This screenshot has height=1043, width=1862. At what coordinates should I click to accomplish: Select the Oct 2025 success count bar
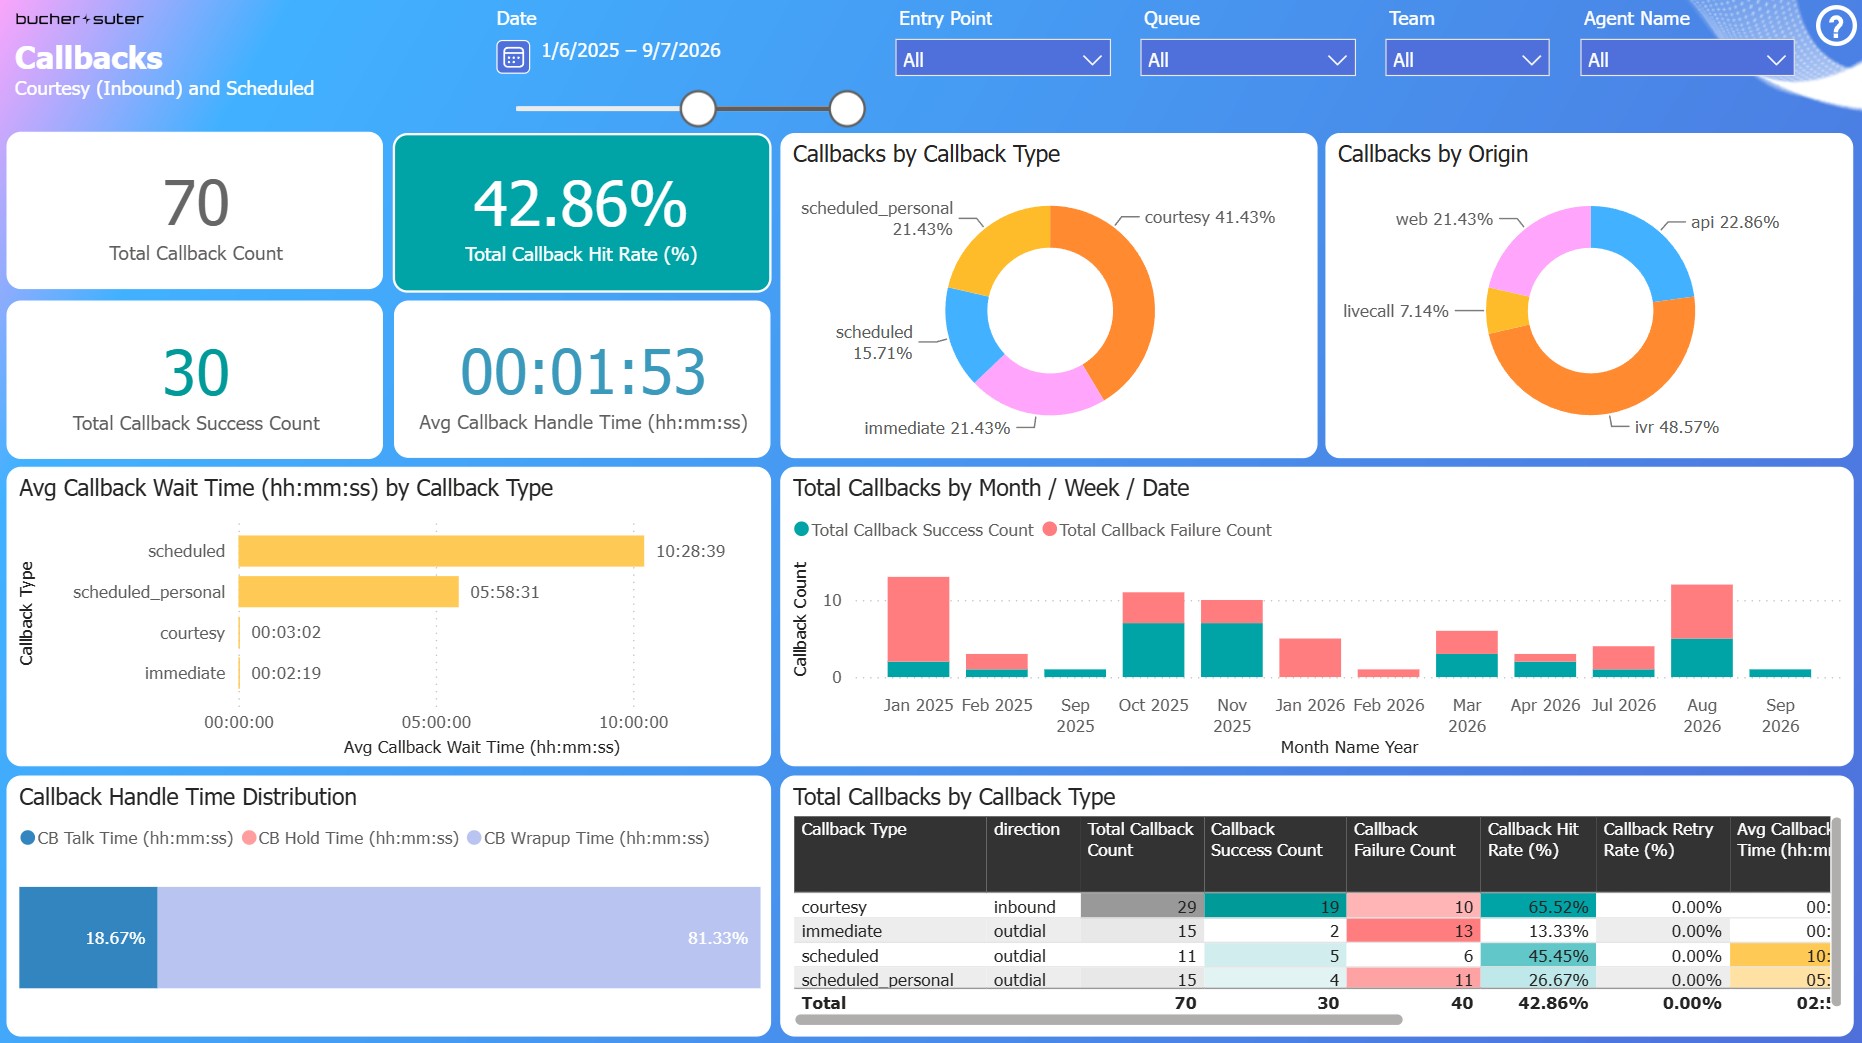1153,650
